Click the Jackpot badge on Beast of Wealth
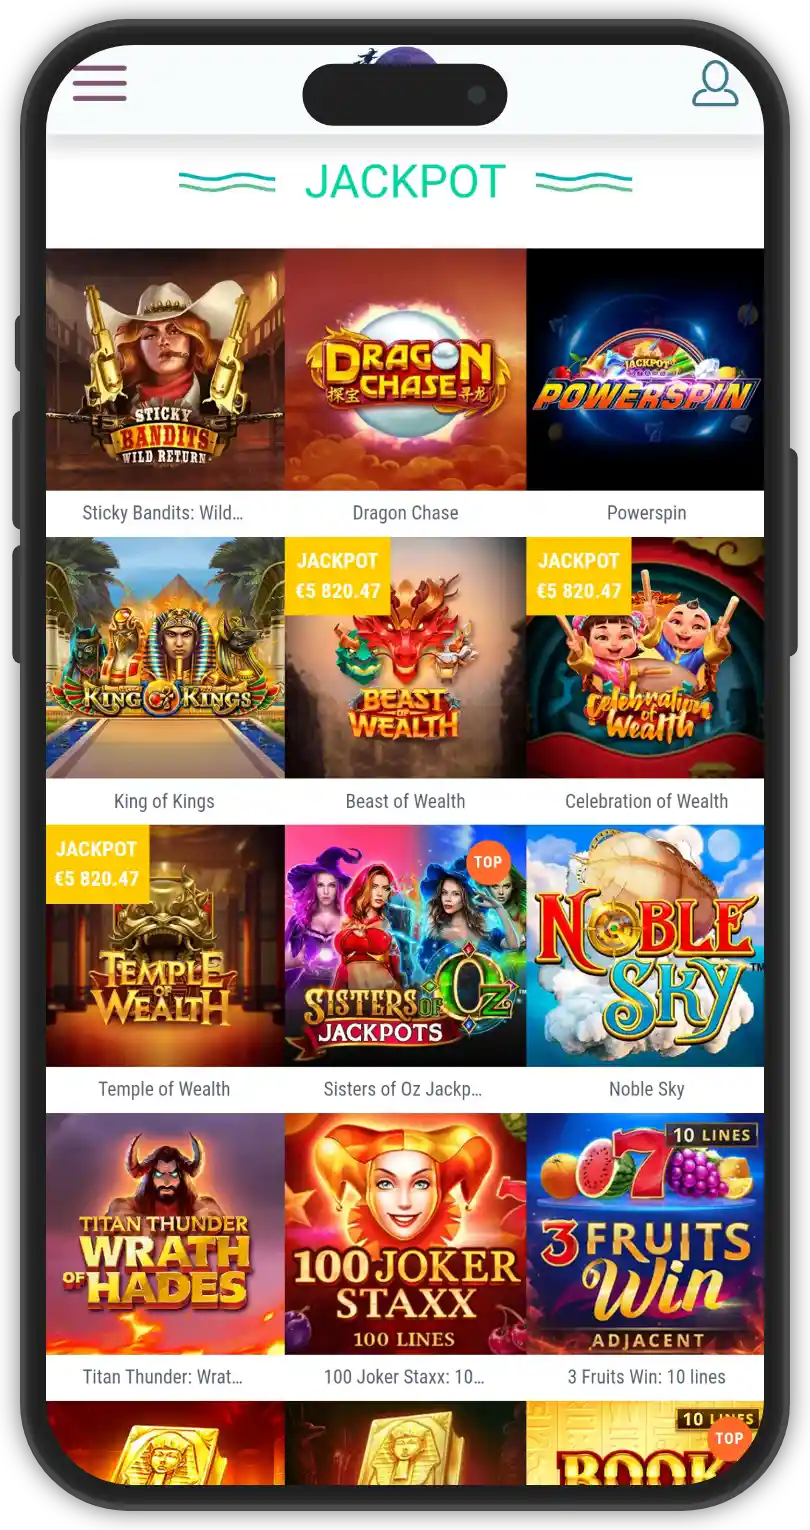The height and width of the screenshot is (1530, 810). point(338,576)
